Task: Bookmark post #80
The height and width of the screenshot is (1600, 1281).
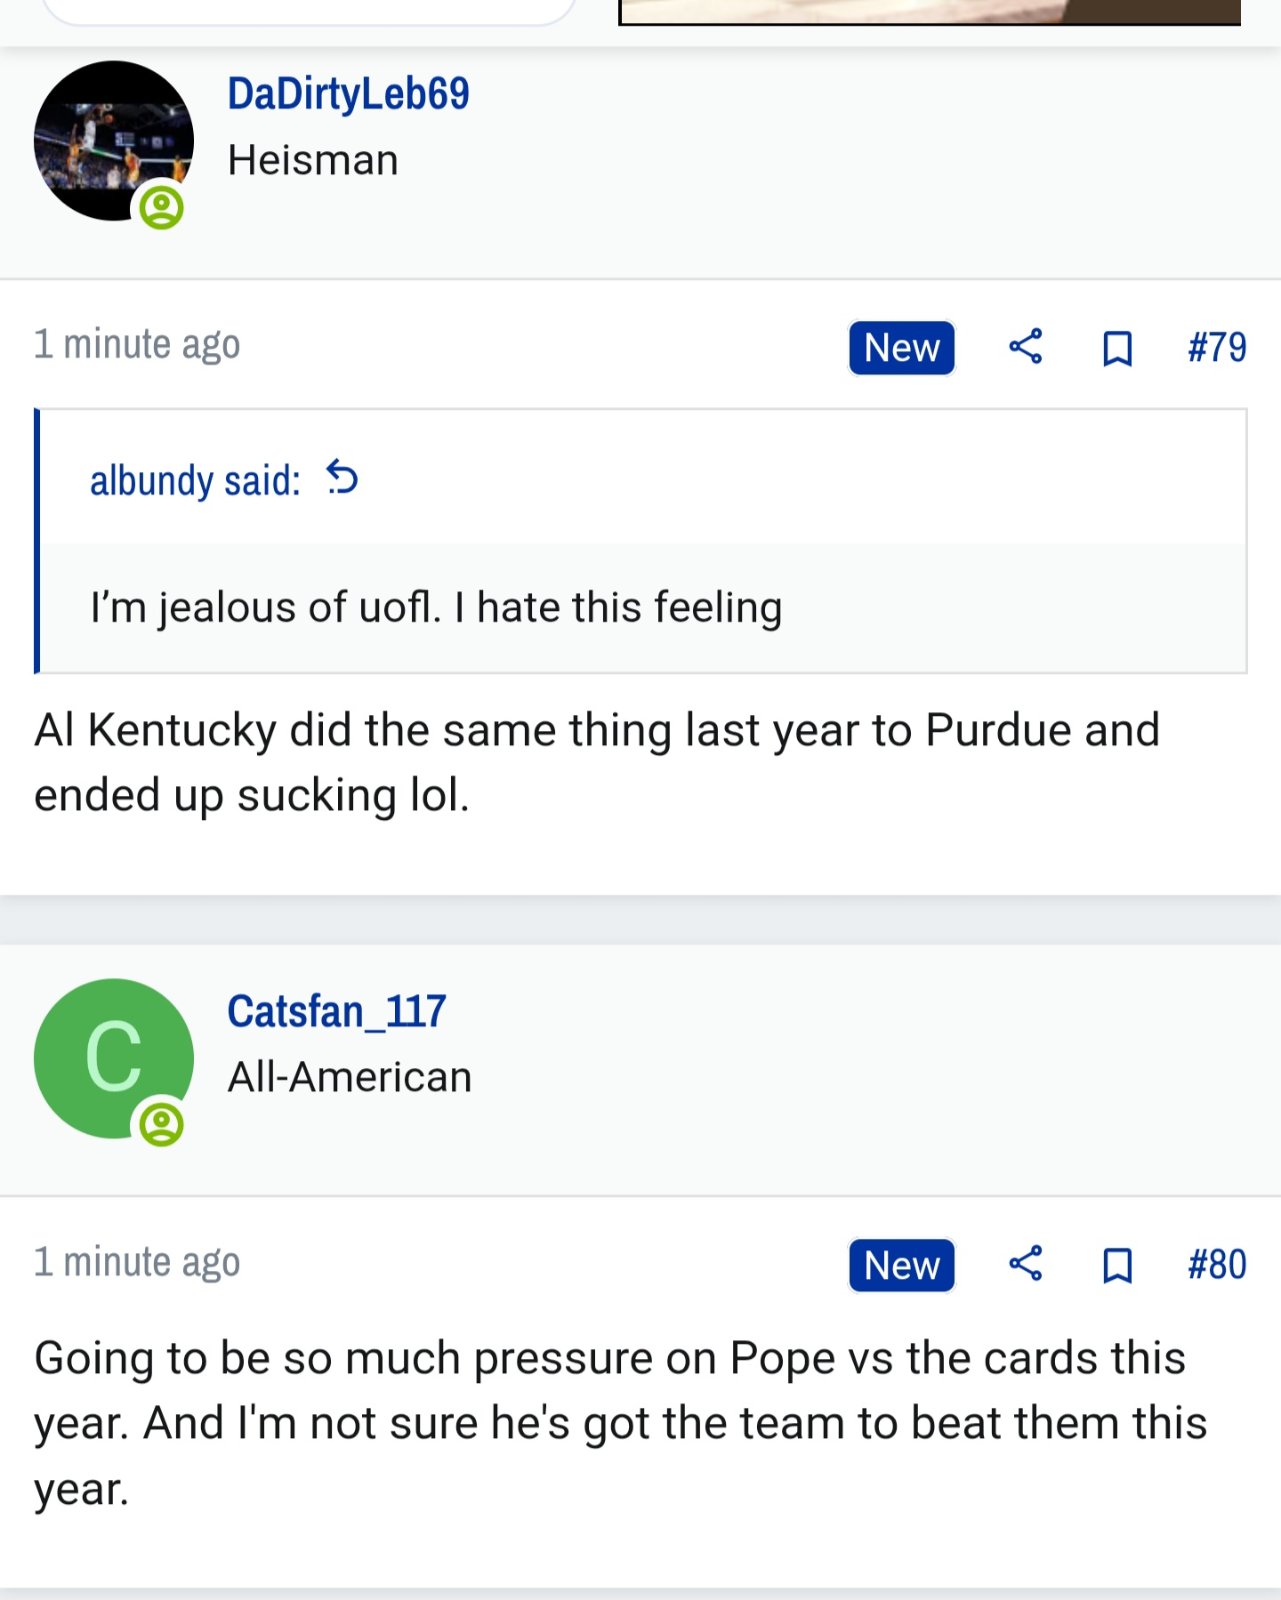Action: 1117,1265
